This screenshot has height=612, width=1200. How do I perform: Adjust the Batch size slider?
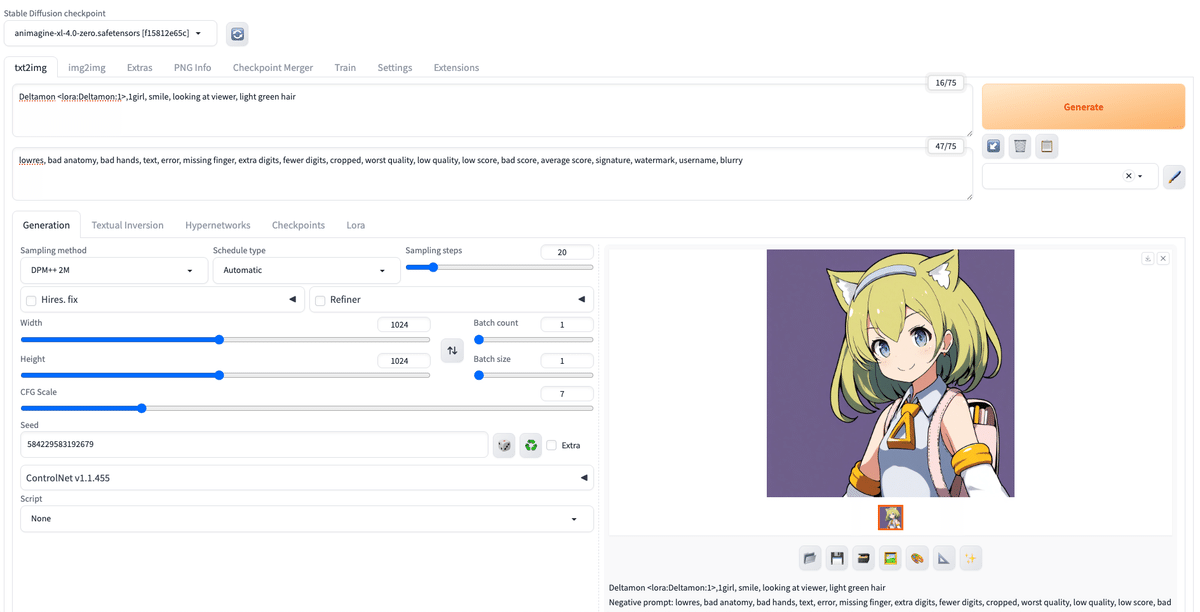click(x=533, y=375)
